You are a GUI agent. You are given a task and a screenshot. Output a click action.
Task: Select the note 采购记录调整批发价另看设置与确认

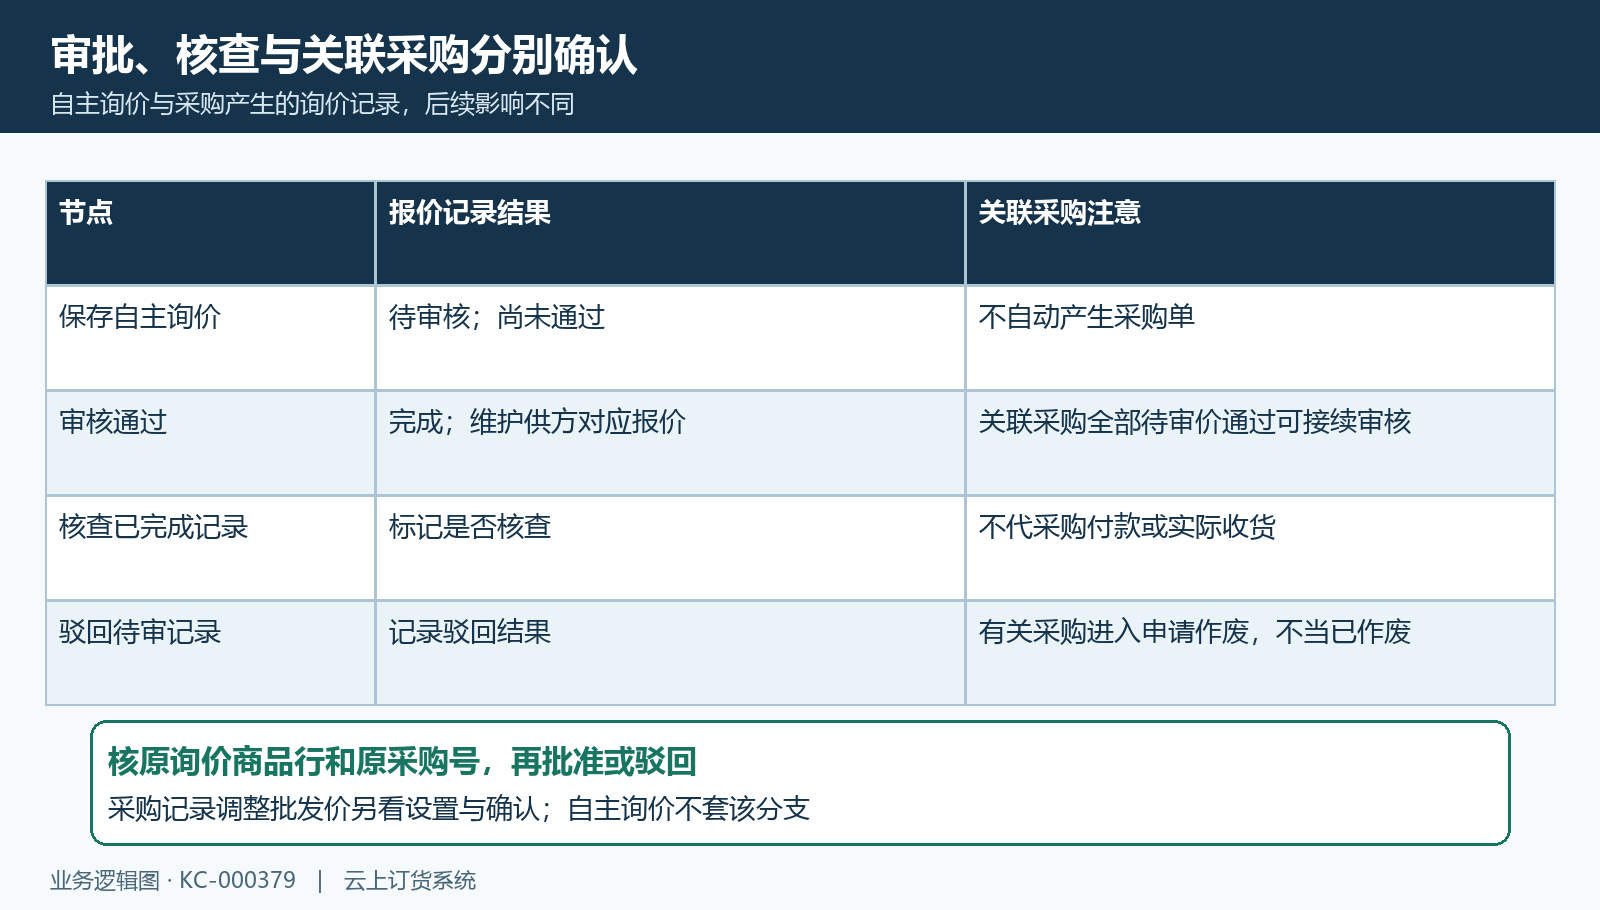[324, 809]
